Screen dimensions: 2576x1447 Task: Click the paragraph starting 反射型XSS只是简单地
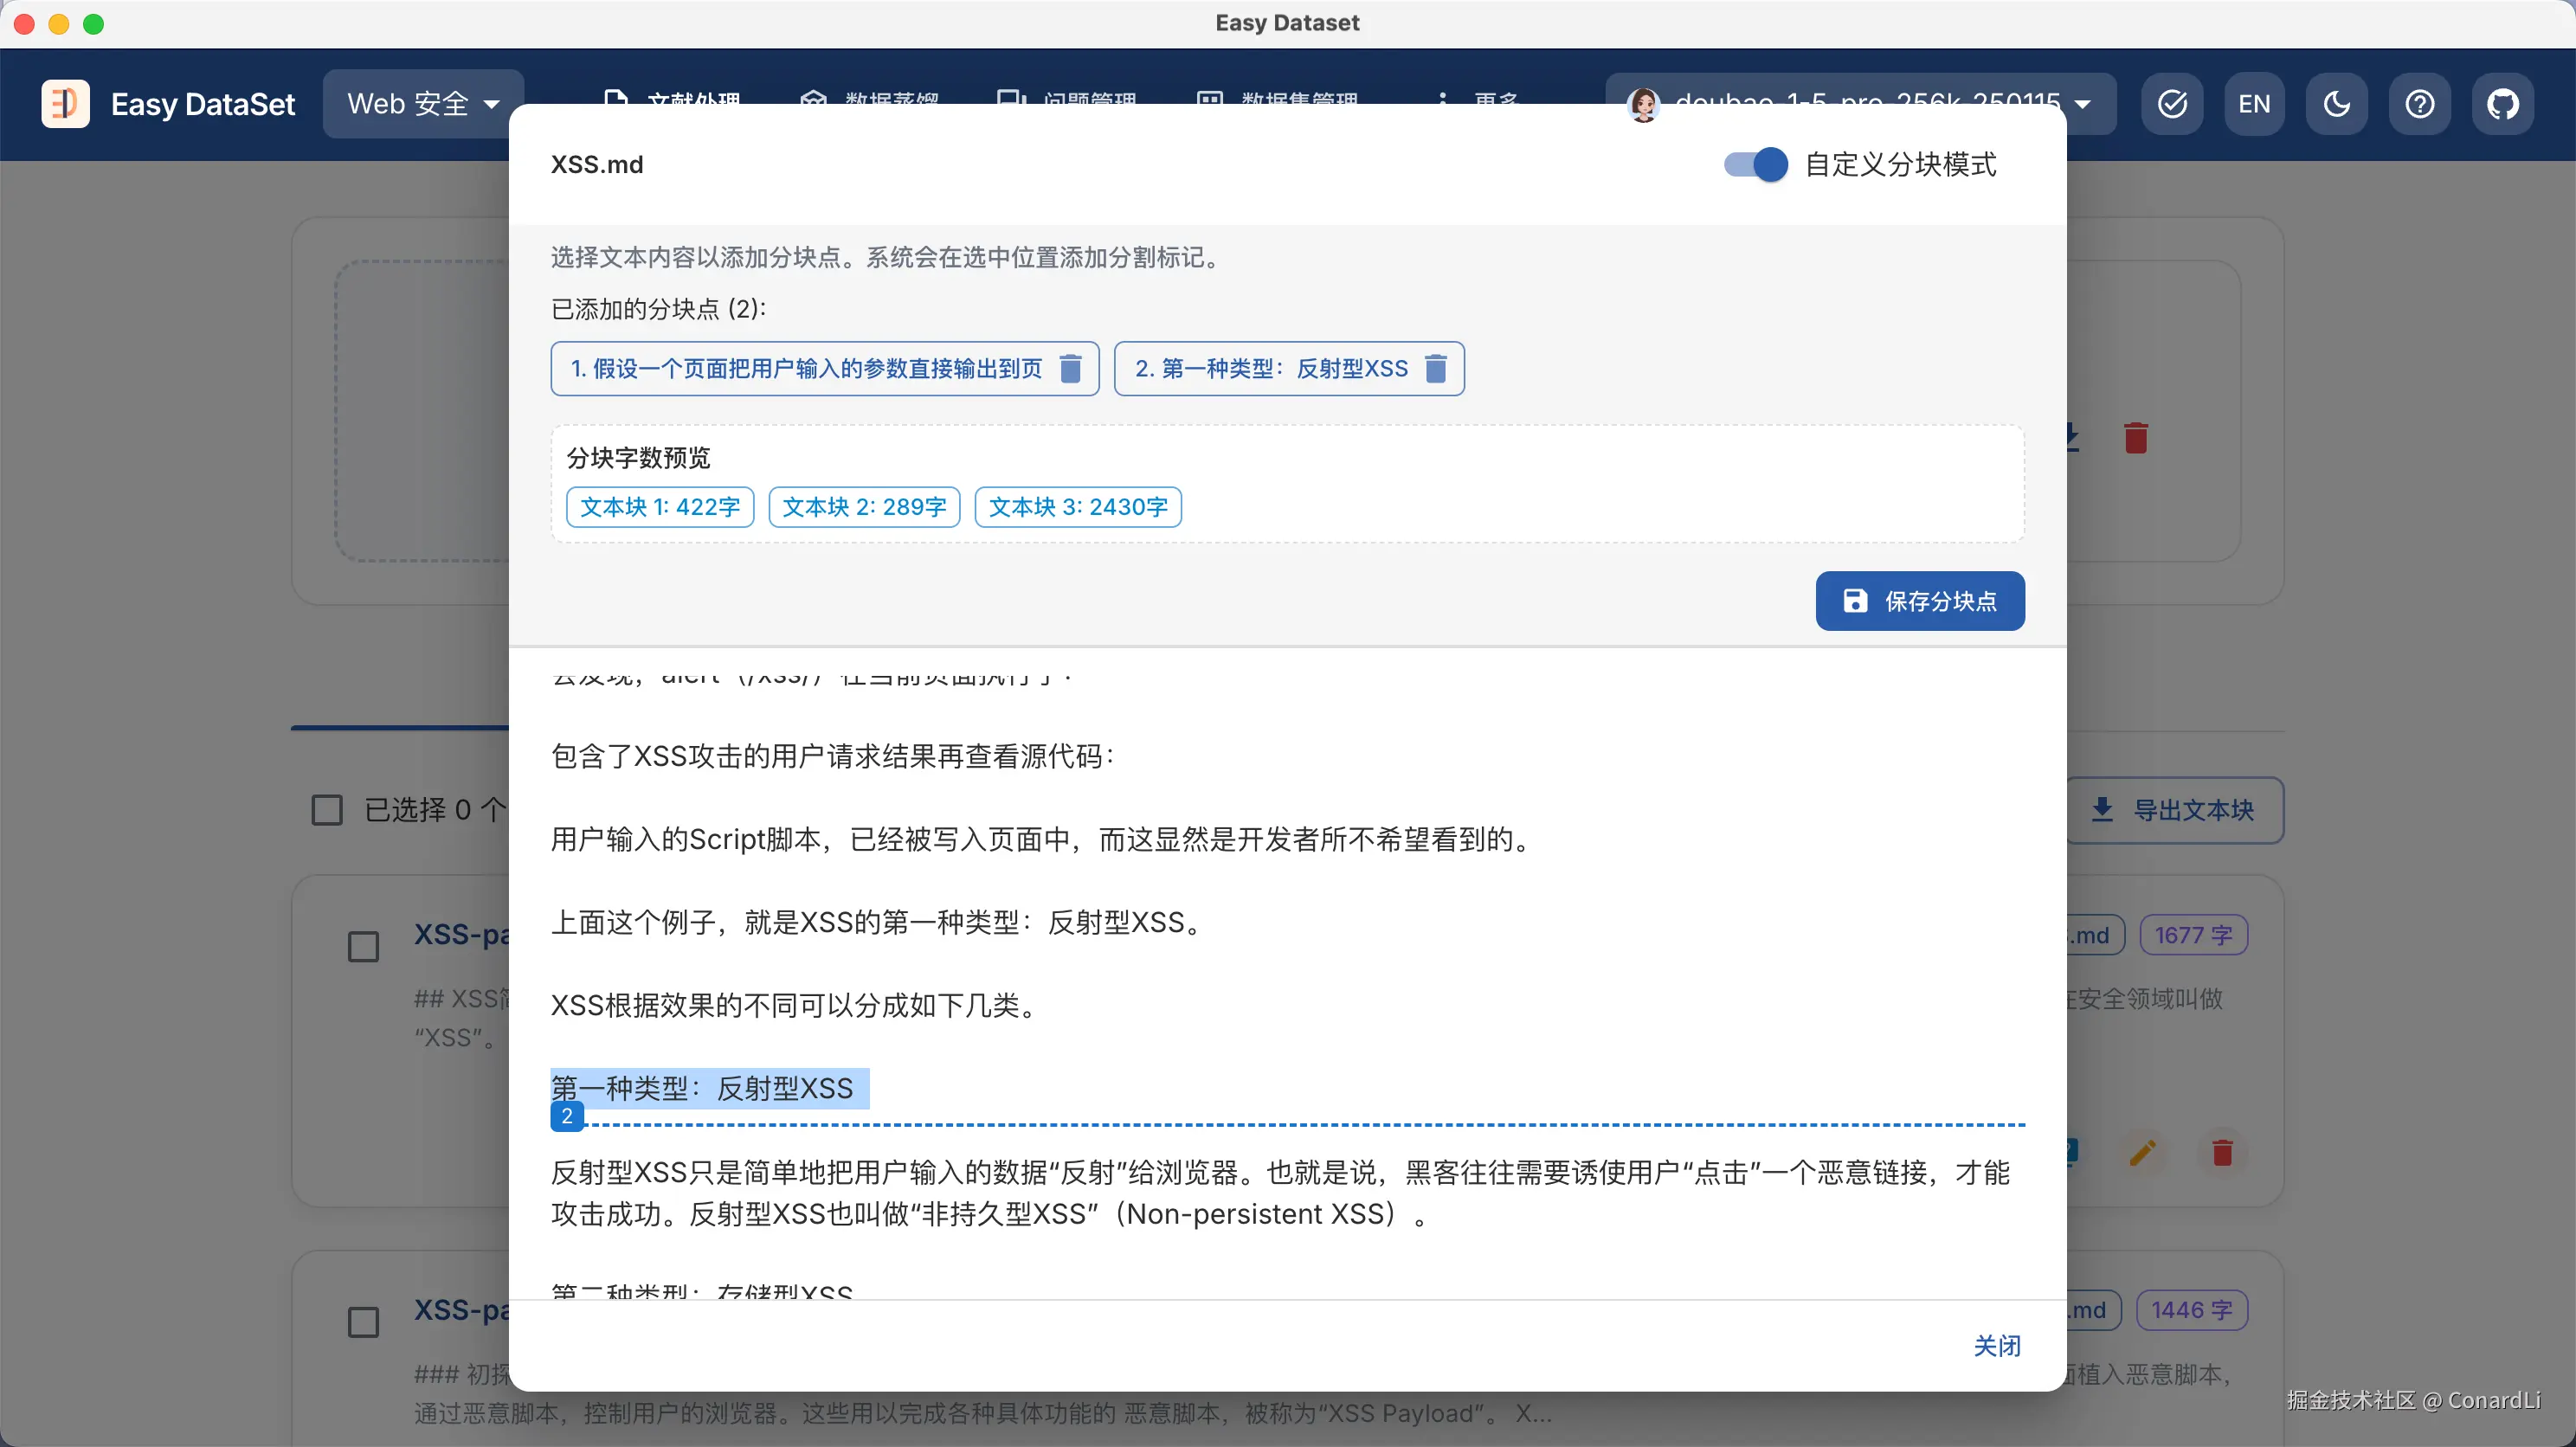pyautogui.click(x=1280, y=1193)
